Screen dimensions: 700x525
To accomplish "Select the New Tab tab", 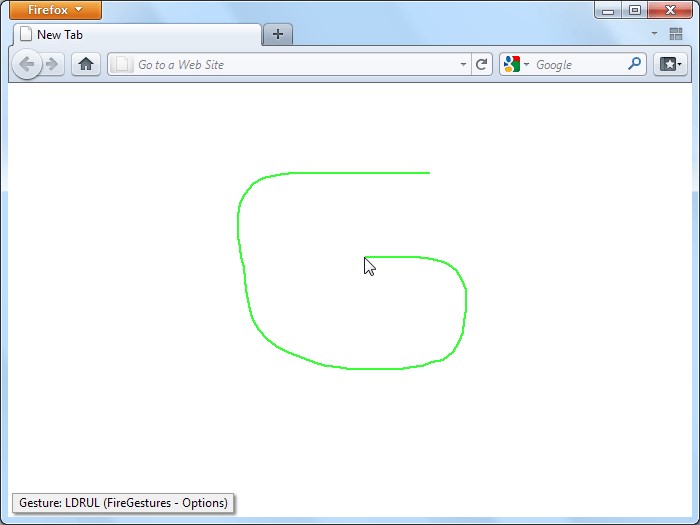I will 135,34.
